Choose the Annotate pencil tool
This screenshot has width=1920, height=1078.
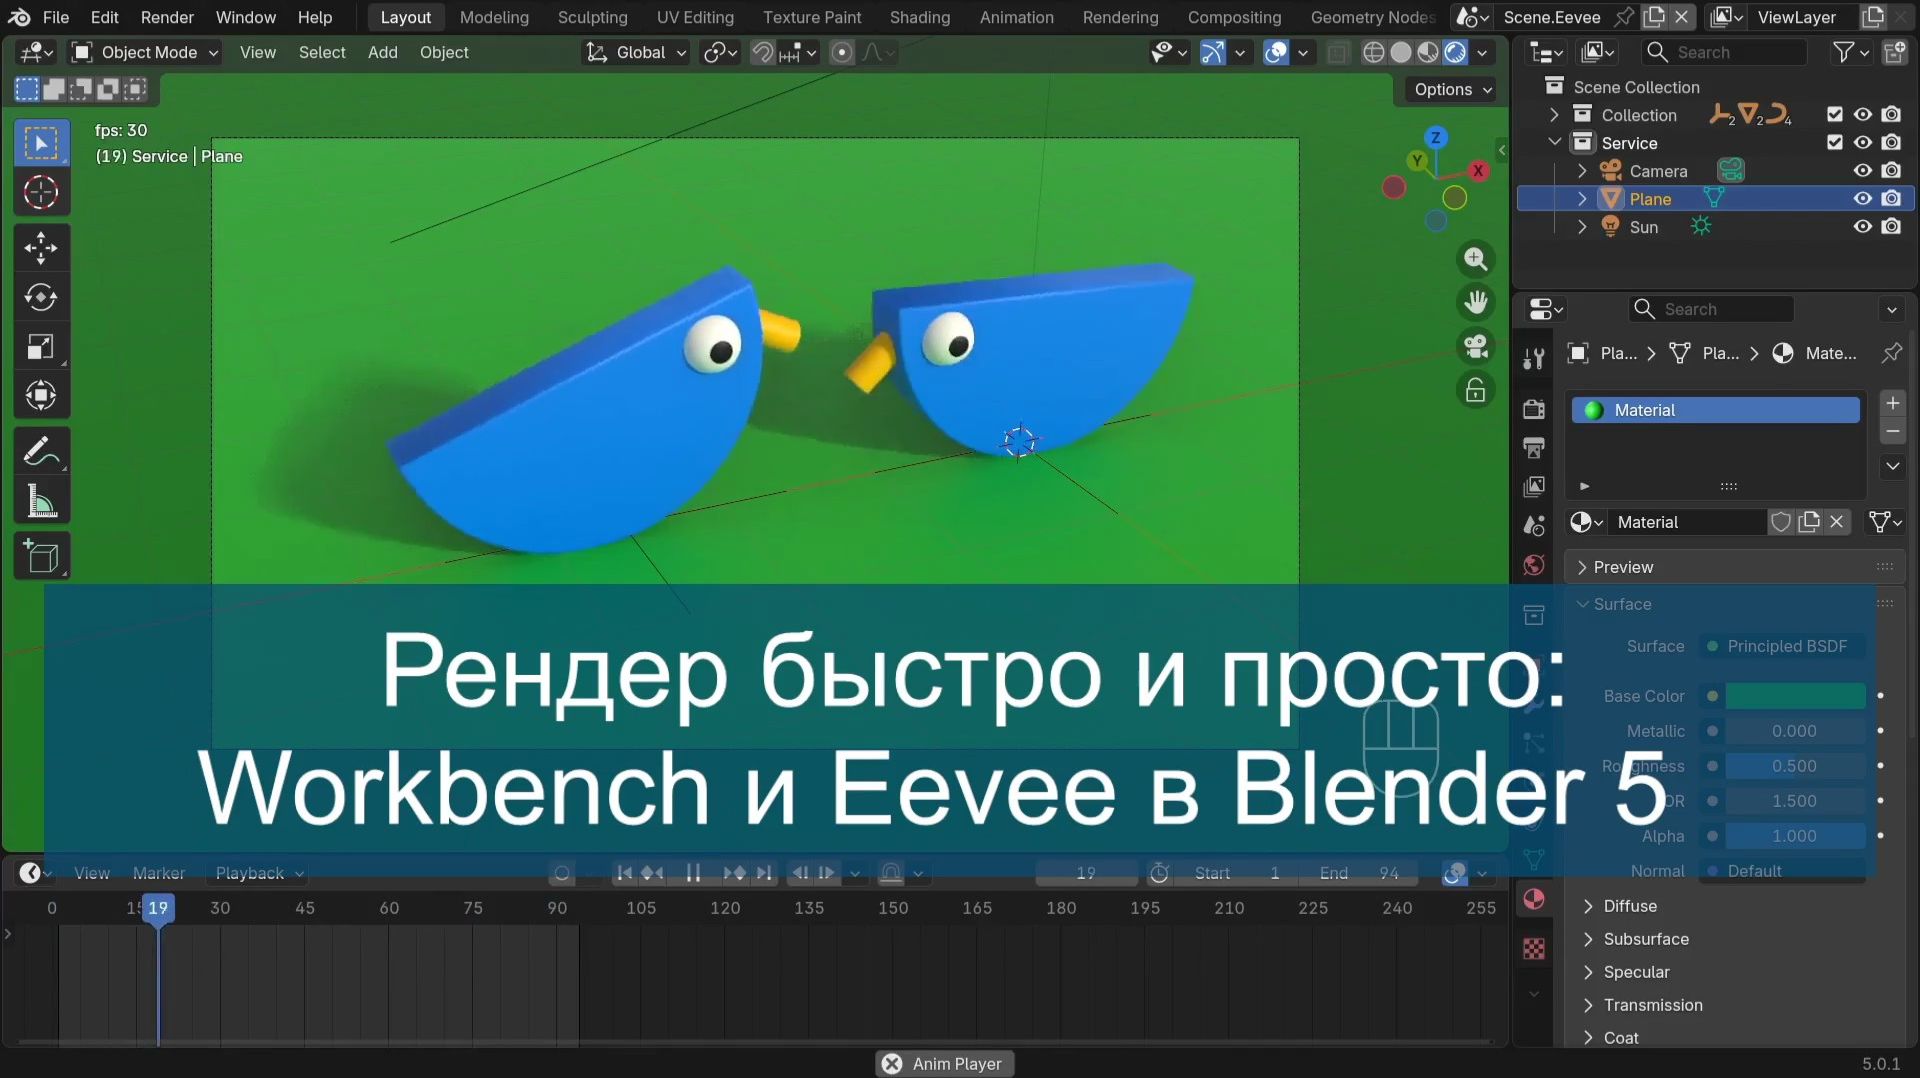click(x=41, y=452)
